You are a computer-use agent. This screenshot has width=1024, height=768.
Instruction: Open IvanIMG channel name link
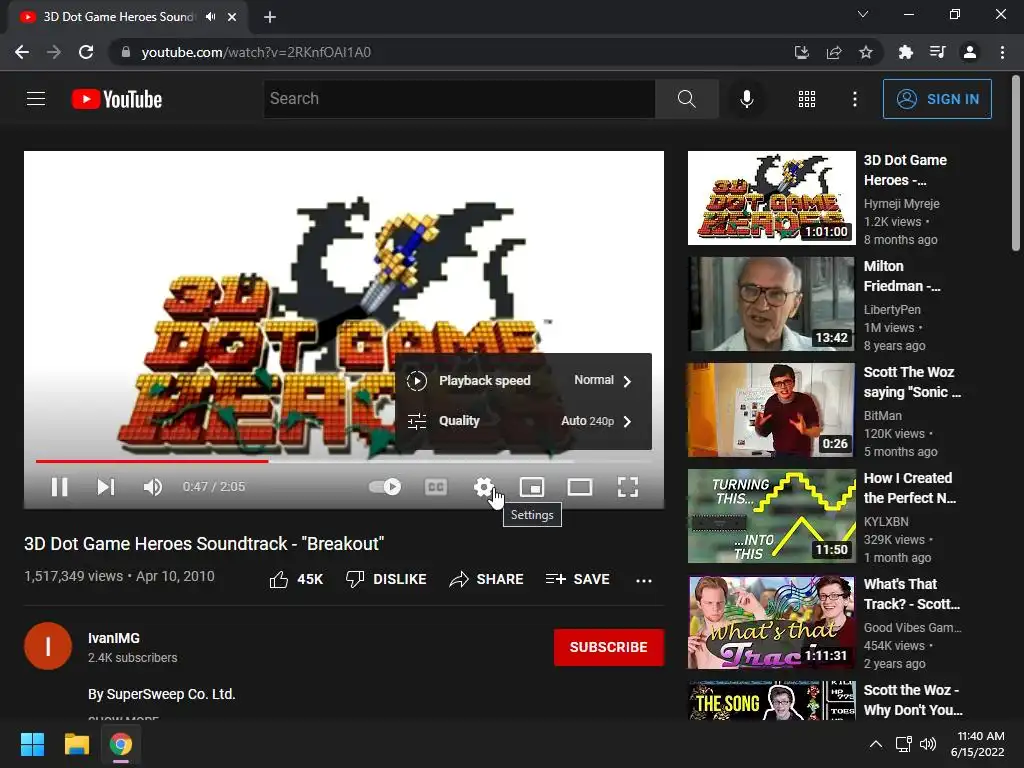(x=114, y=638)
